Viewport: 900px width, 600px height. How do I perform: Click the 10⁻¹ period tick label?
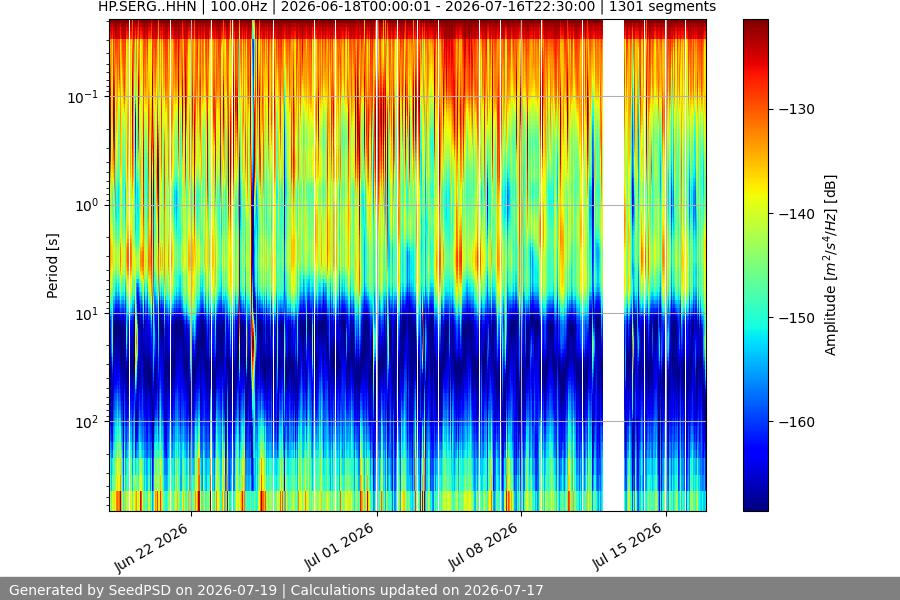pos(82,97)
